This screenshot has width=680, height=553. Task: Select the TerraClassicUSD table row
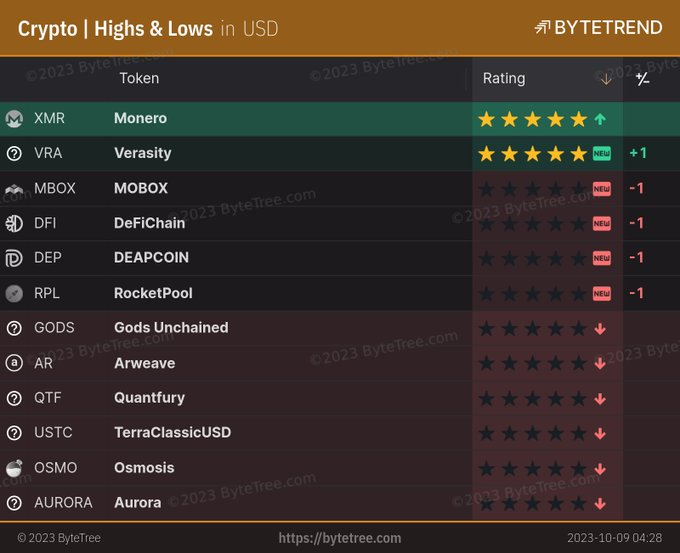pyautogui.click(x=340, y=433)
